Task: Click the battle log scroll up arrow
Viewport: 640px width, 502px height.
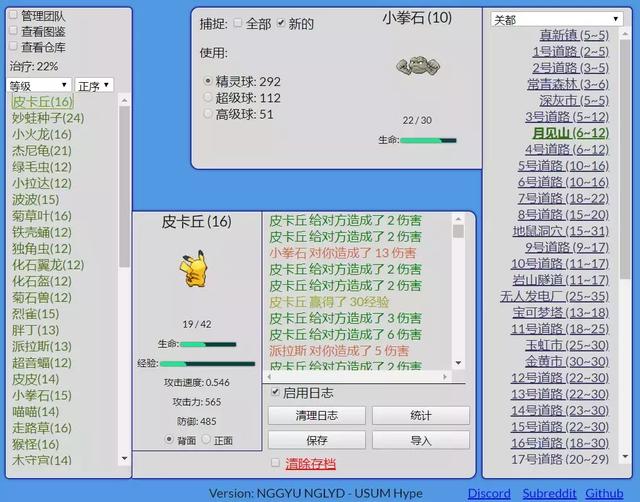Action: click(458, 219)
